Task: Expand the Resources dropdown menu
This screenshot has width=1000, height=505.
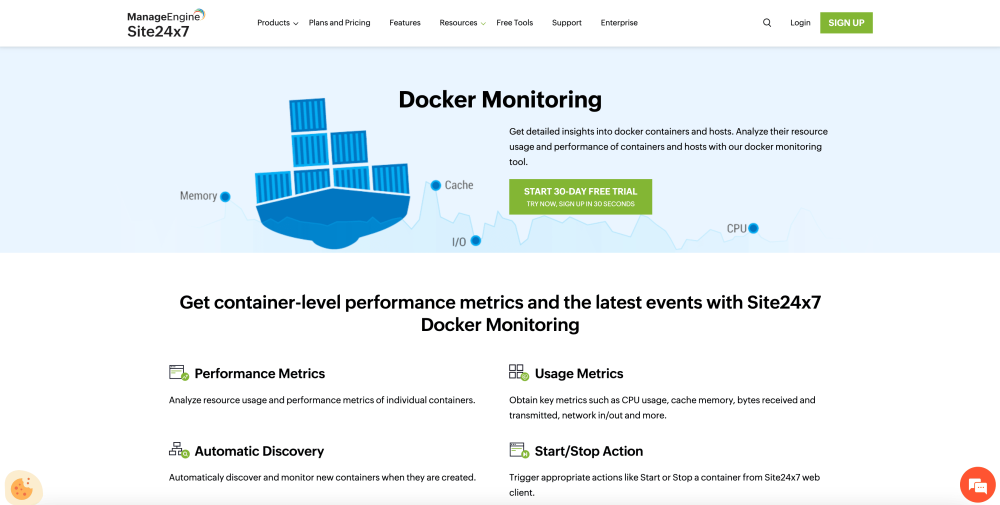Action: (462, 23)
